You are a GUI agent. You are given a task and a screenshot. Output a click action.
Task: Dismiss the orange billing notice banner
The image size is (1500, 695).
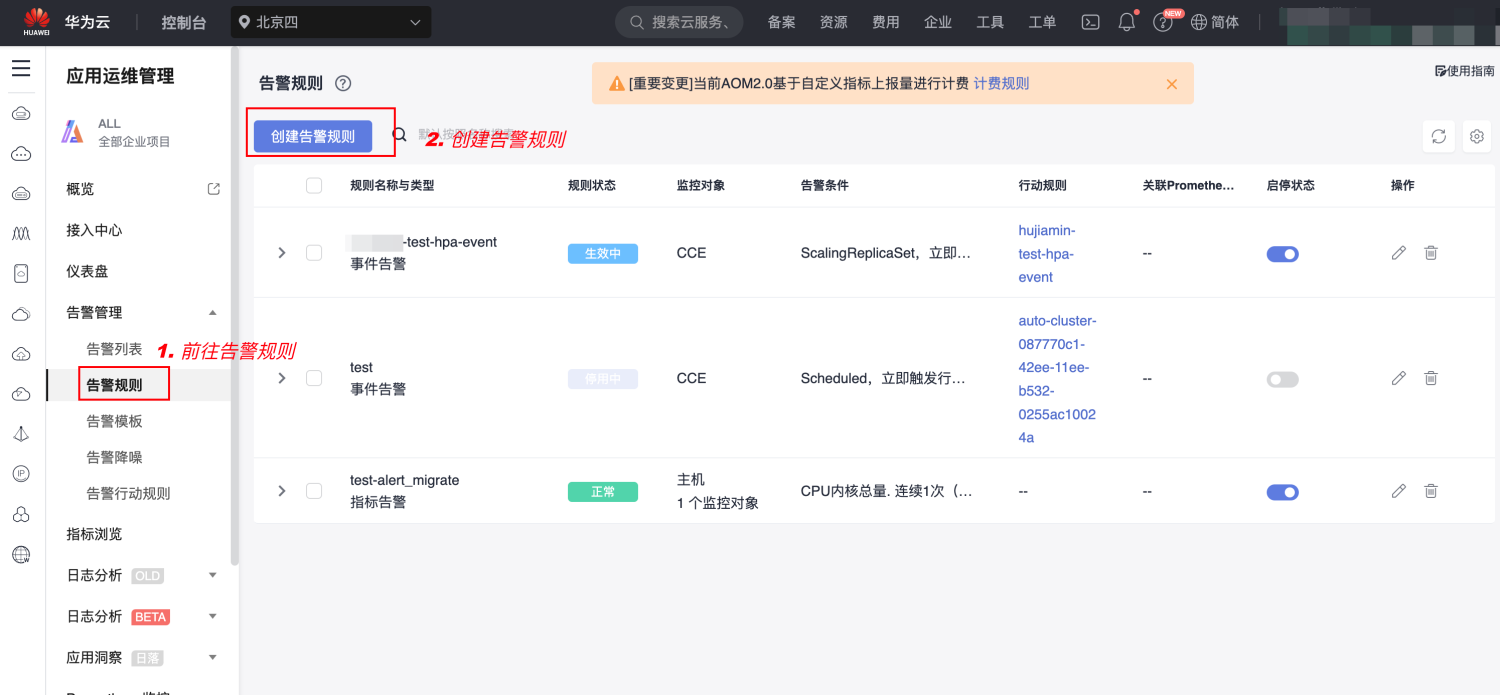1172,84
